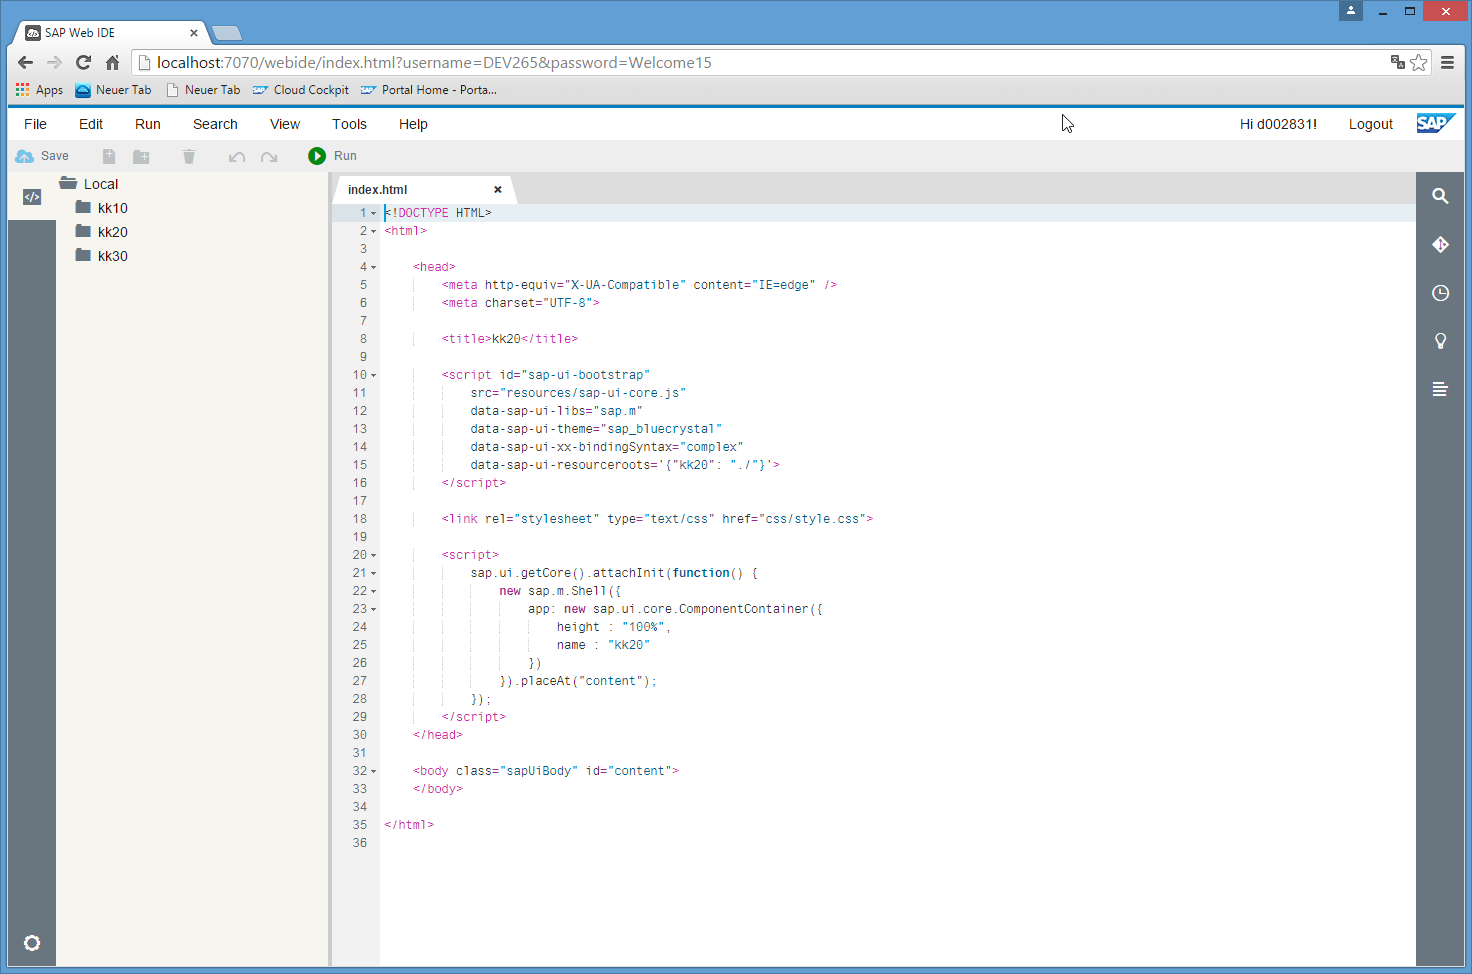
Task: Click the undo arrow icon
Action: 237,157
